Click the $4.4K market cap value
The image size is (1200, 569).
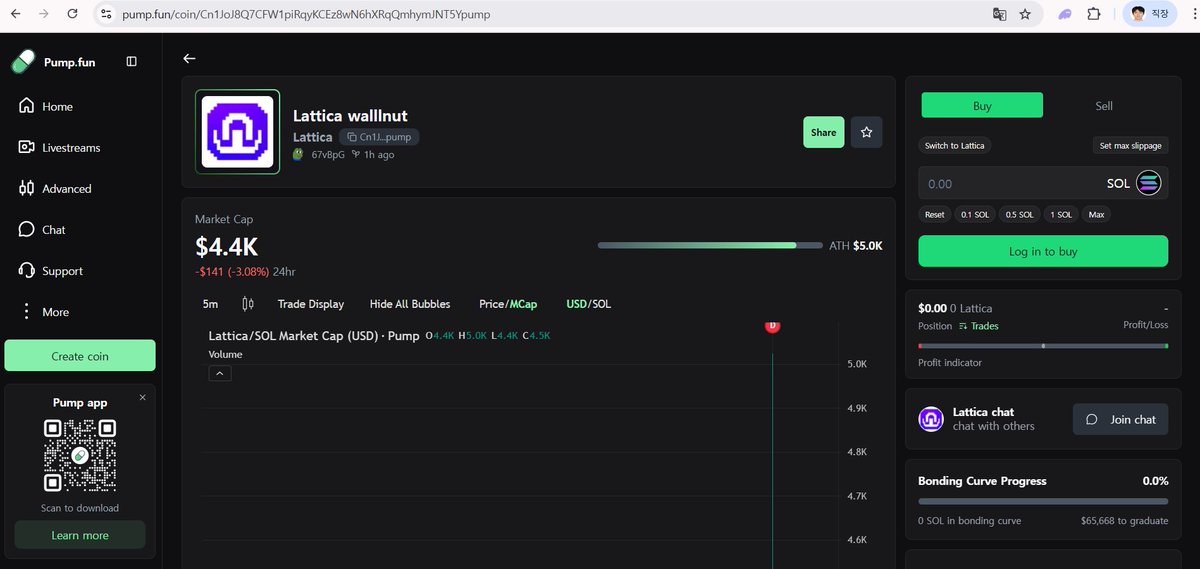pyautogui.click(x=226, y=247)
